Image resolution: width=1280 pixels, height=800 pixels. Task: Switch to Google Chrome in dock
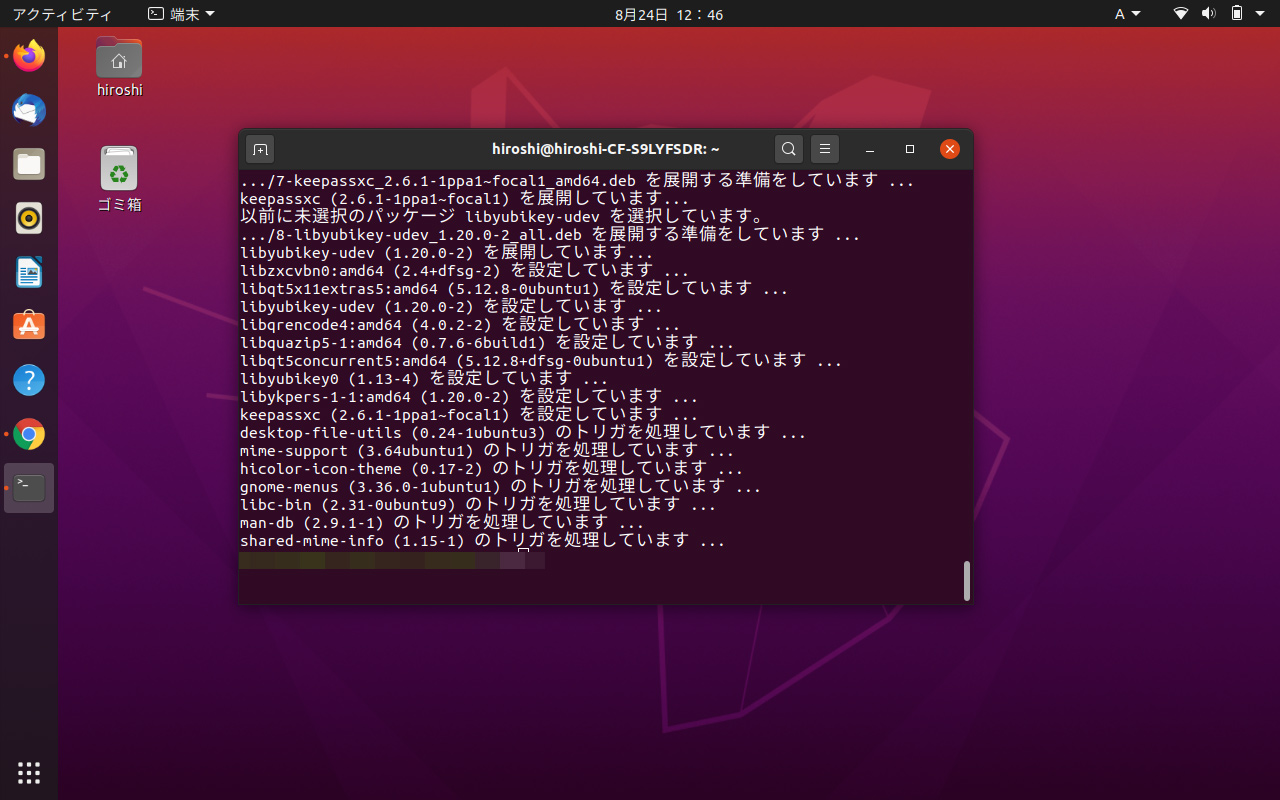[29, 434]
